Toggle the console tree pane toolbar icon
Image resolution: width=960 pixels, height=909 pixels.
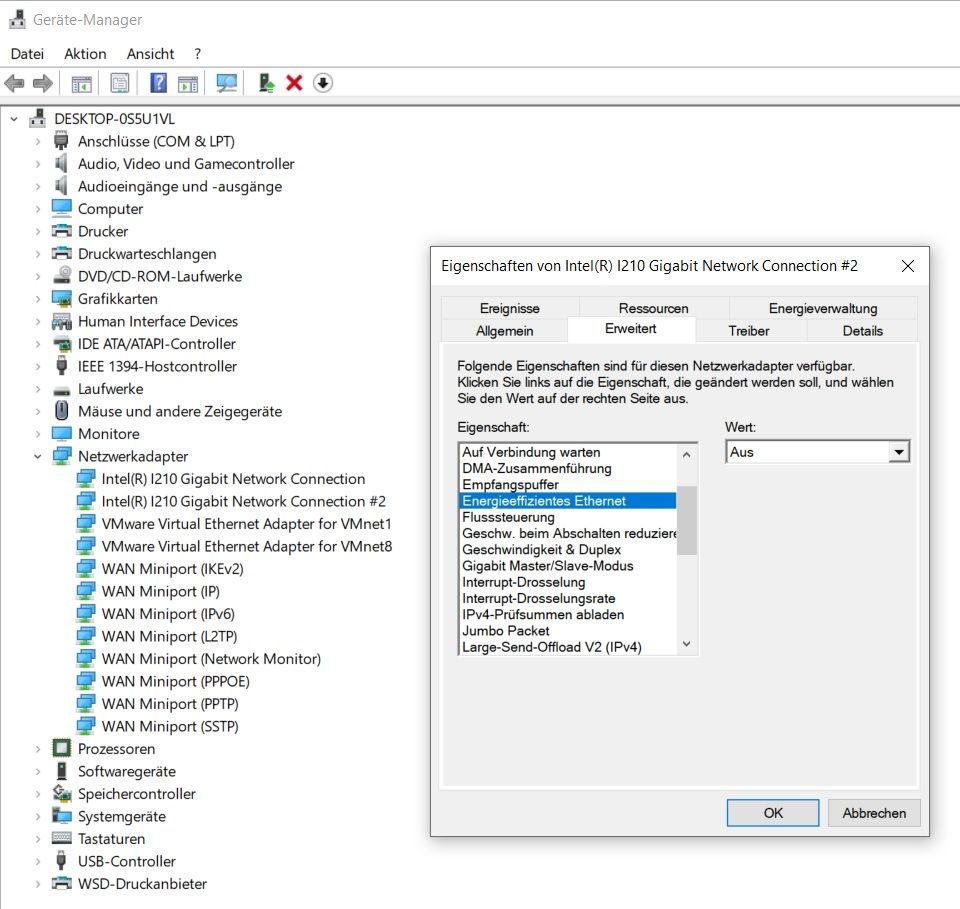pos(81,83)
